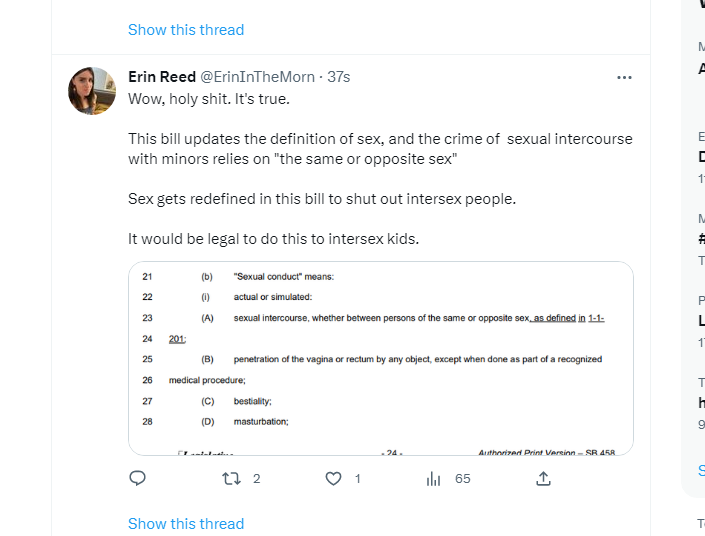Open the hashtag trend in right sidebar
705x536 pixels.
701,239
